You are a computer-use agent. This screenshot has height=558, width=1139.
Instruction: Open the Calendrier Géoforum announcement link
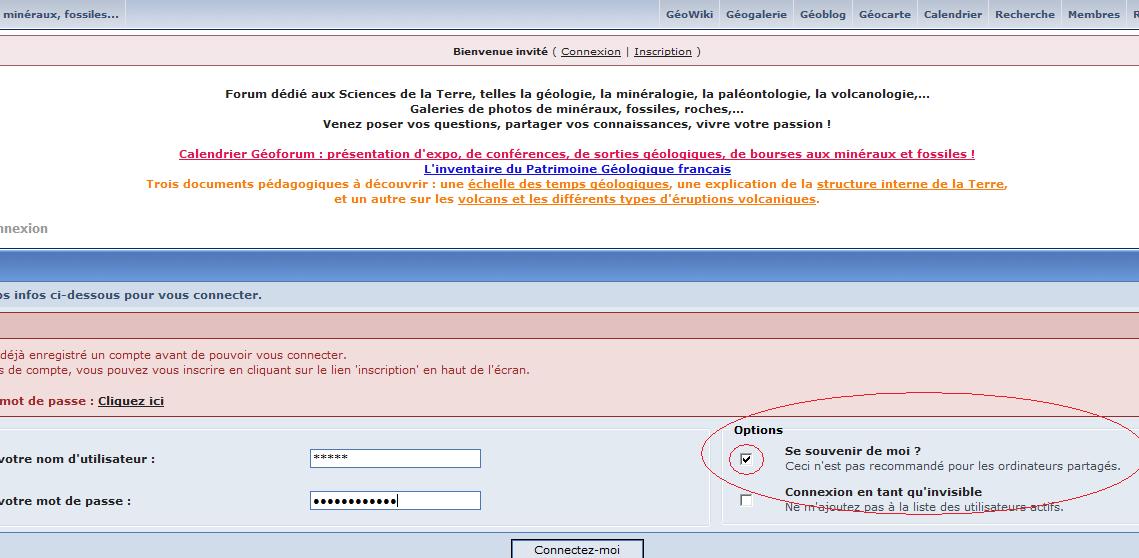point(576,154)
